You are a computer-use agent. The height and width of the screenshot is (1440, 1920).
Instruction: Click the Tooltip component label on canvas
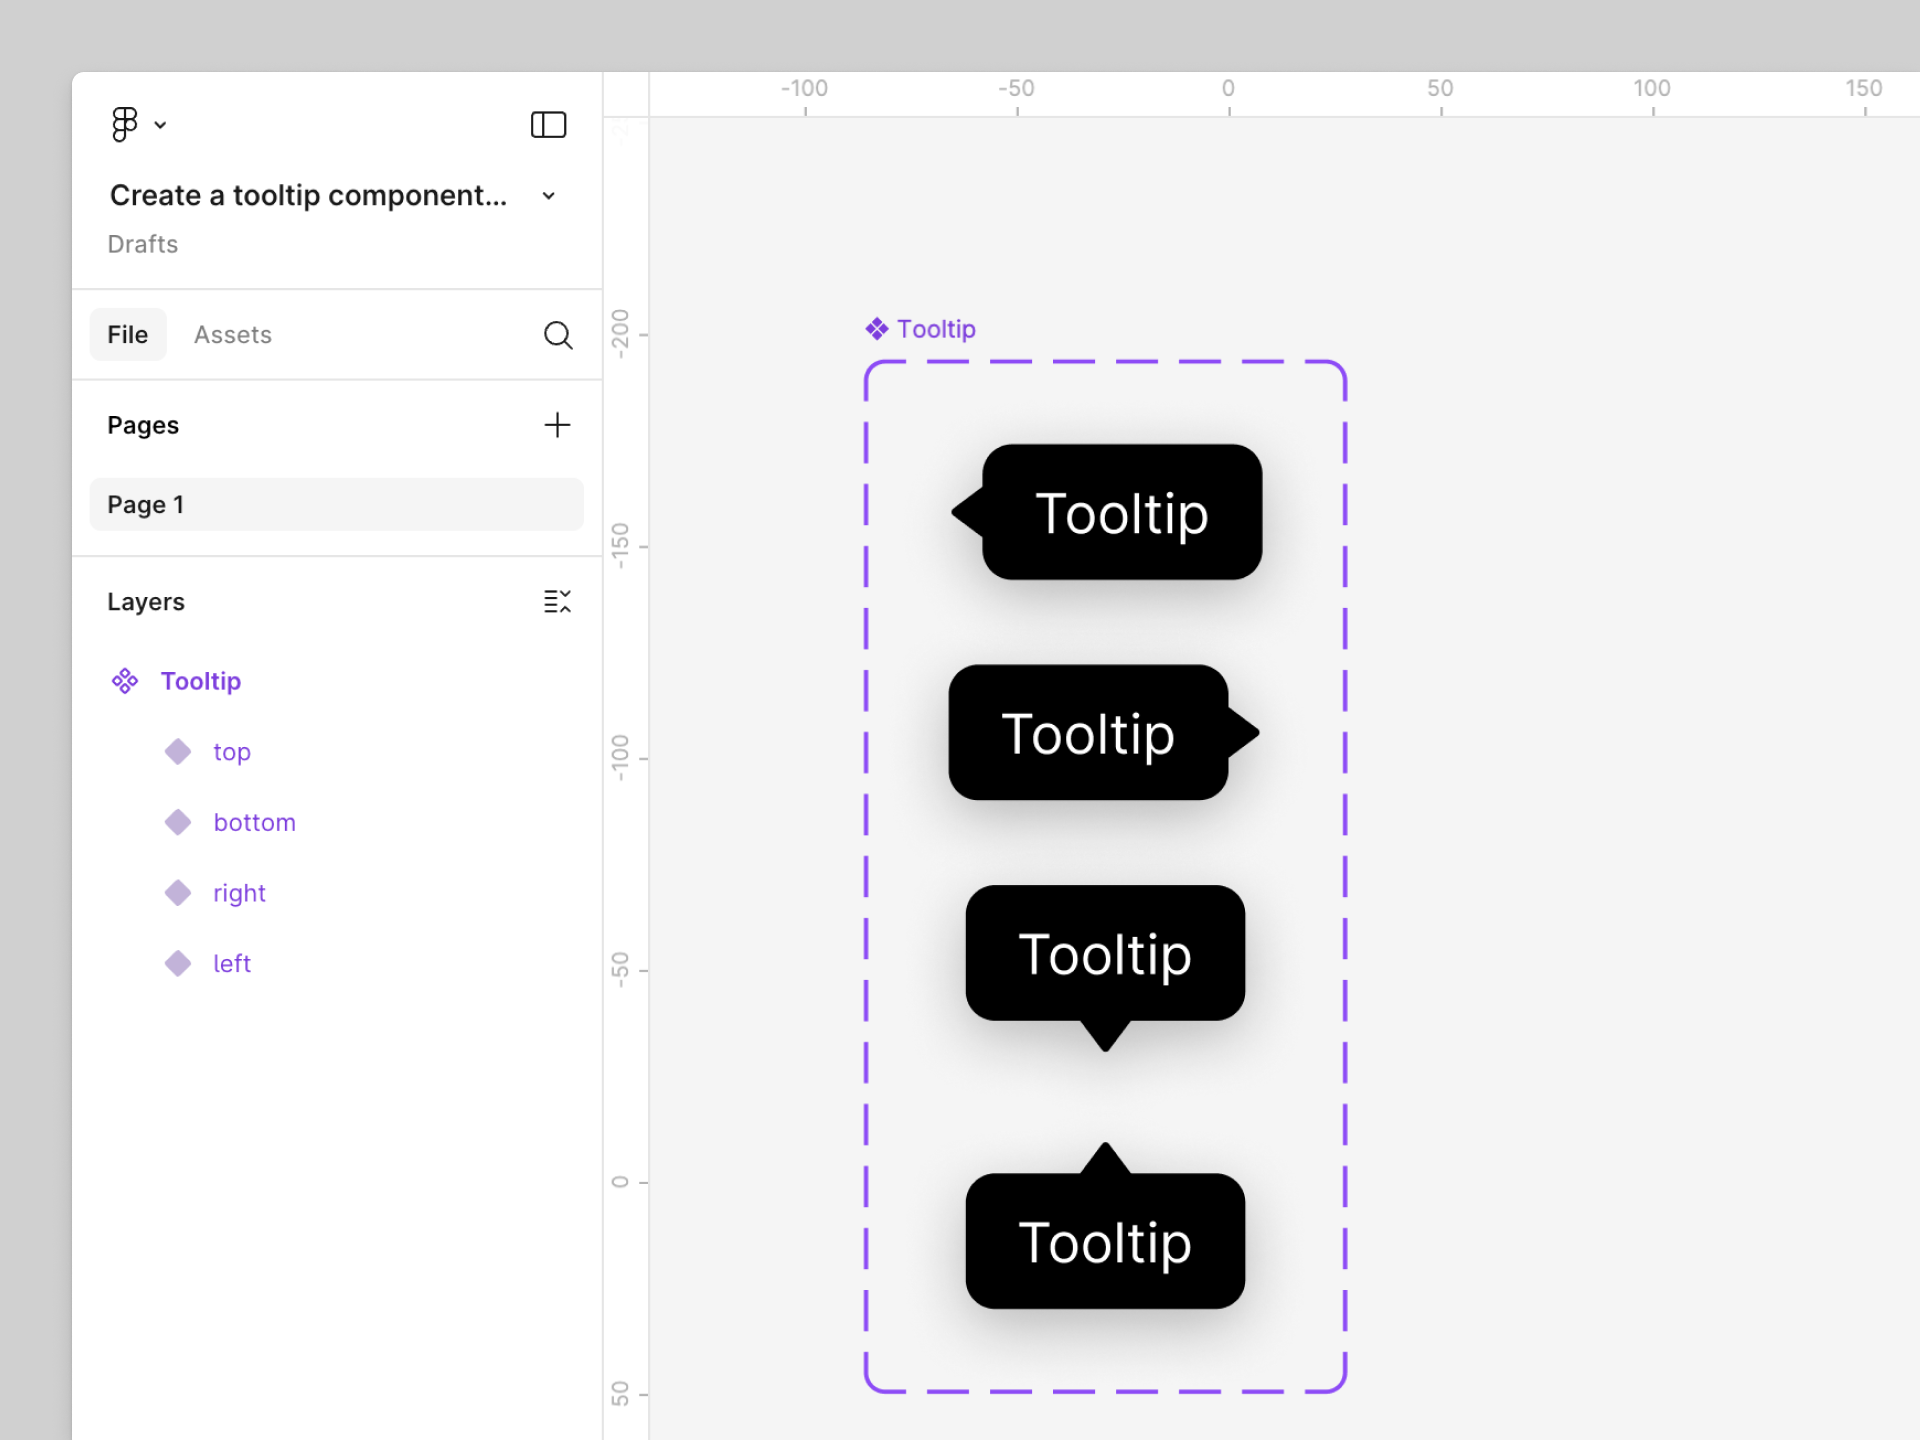pos(935,329)
